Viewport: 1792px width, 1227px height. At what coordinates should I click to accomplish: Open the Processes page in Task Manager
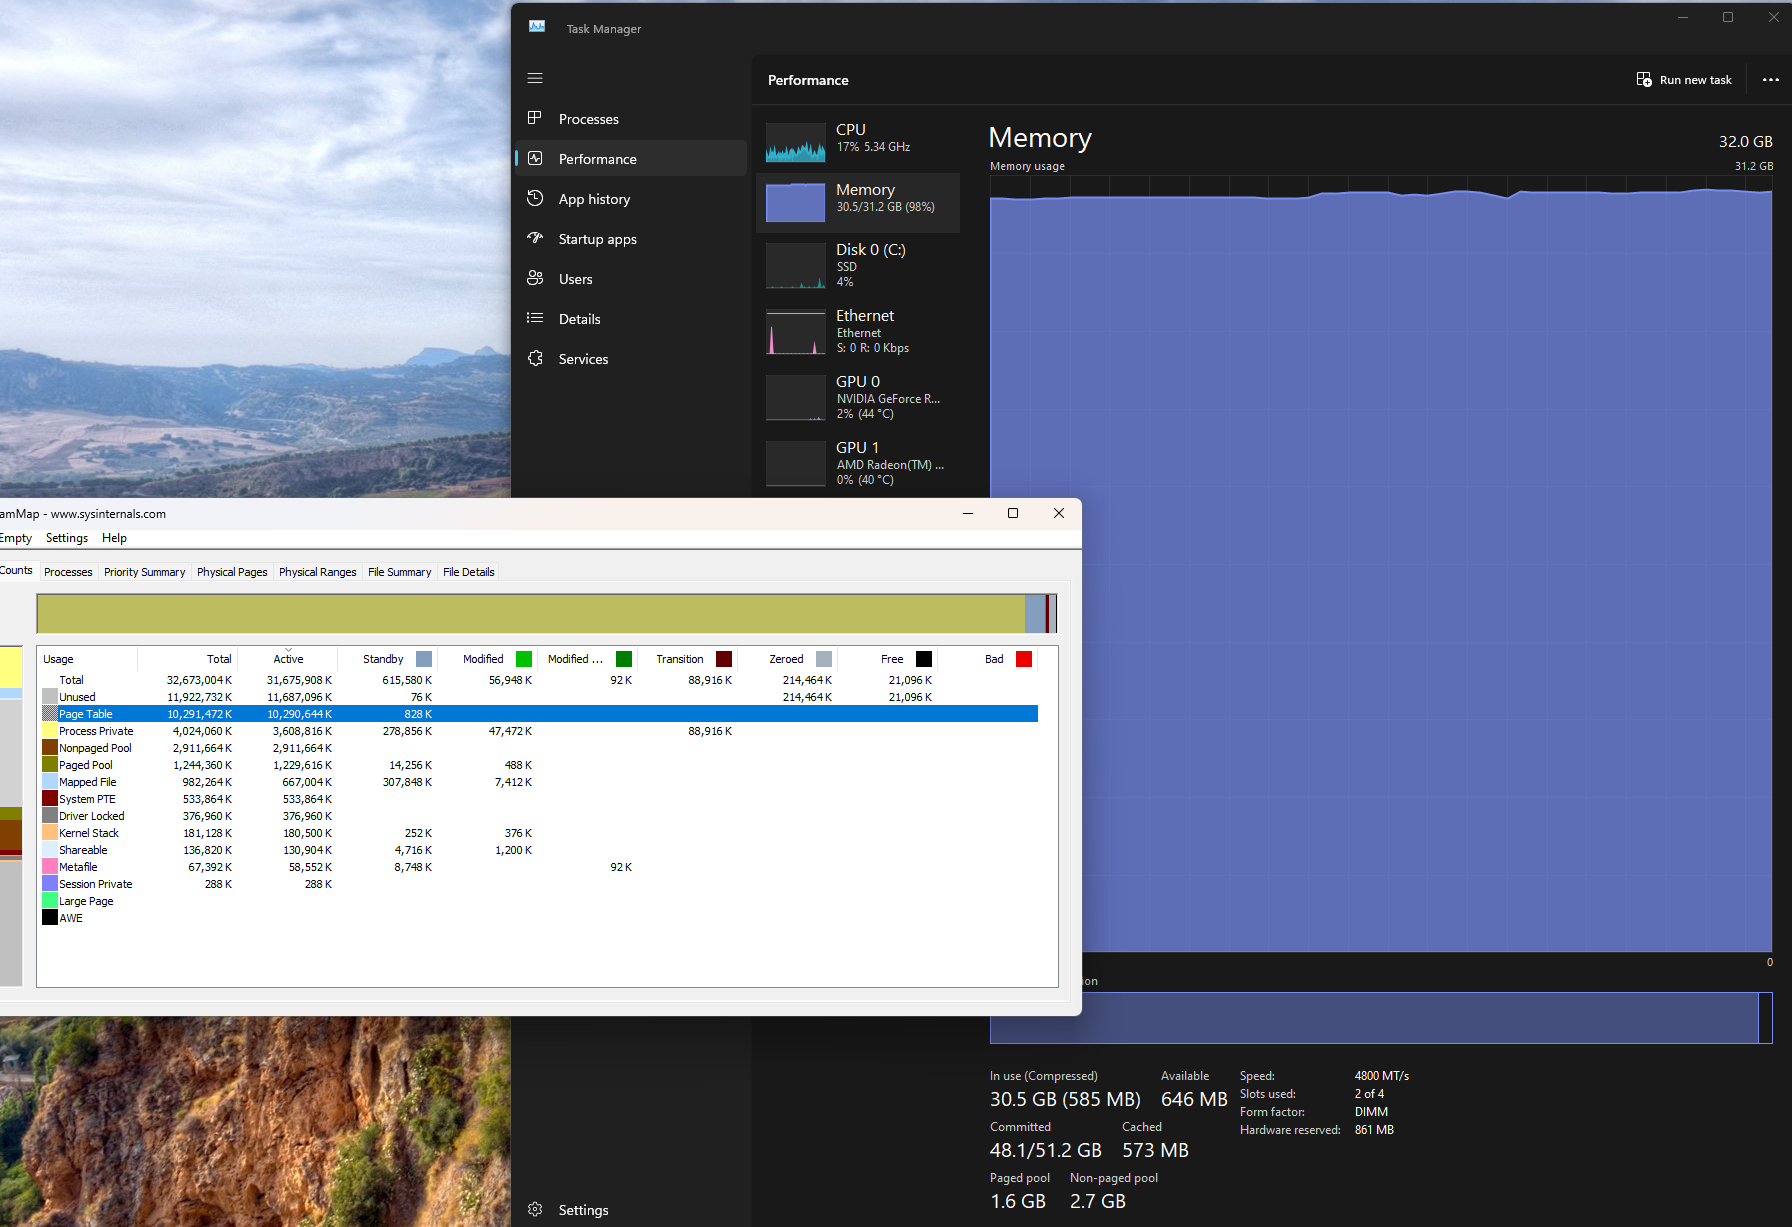(631, 118)
